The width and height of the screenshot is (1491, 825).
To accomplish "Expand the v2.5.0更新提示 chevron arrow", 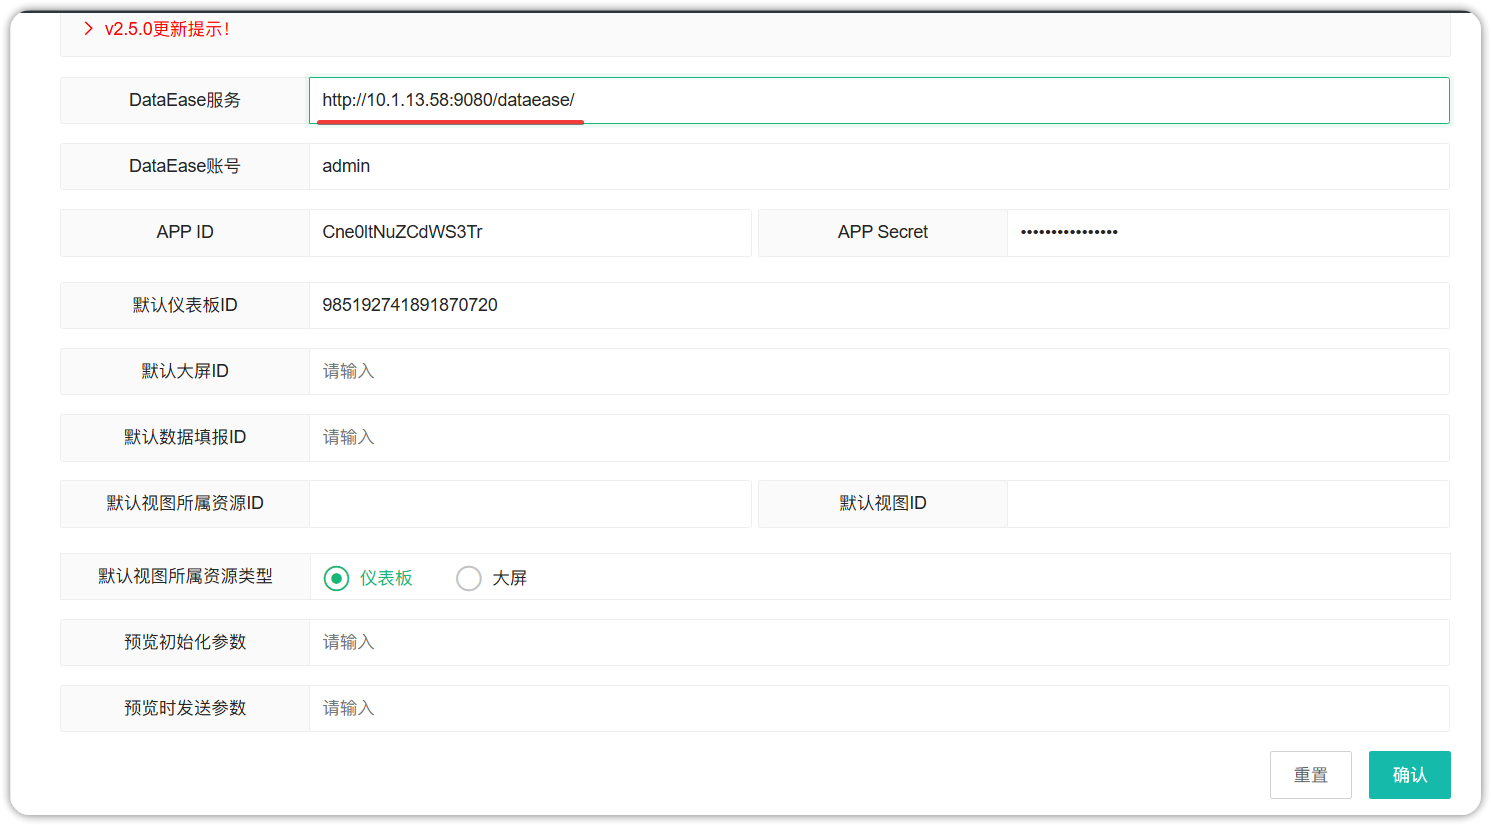I will click(88, 29).
